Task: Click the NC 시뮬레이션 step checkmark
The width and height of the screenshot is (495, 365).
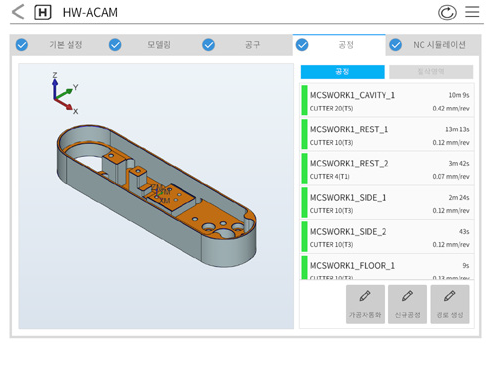Action: point(395,45)
